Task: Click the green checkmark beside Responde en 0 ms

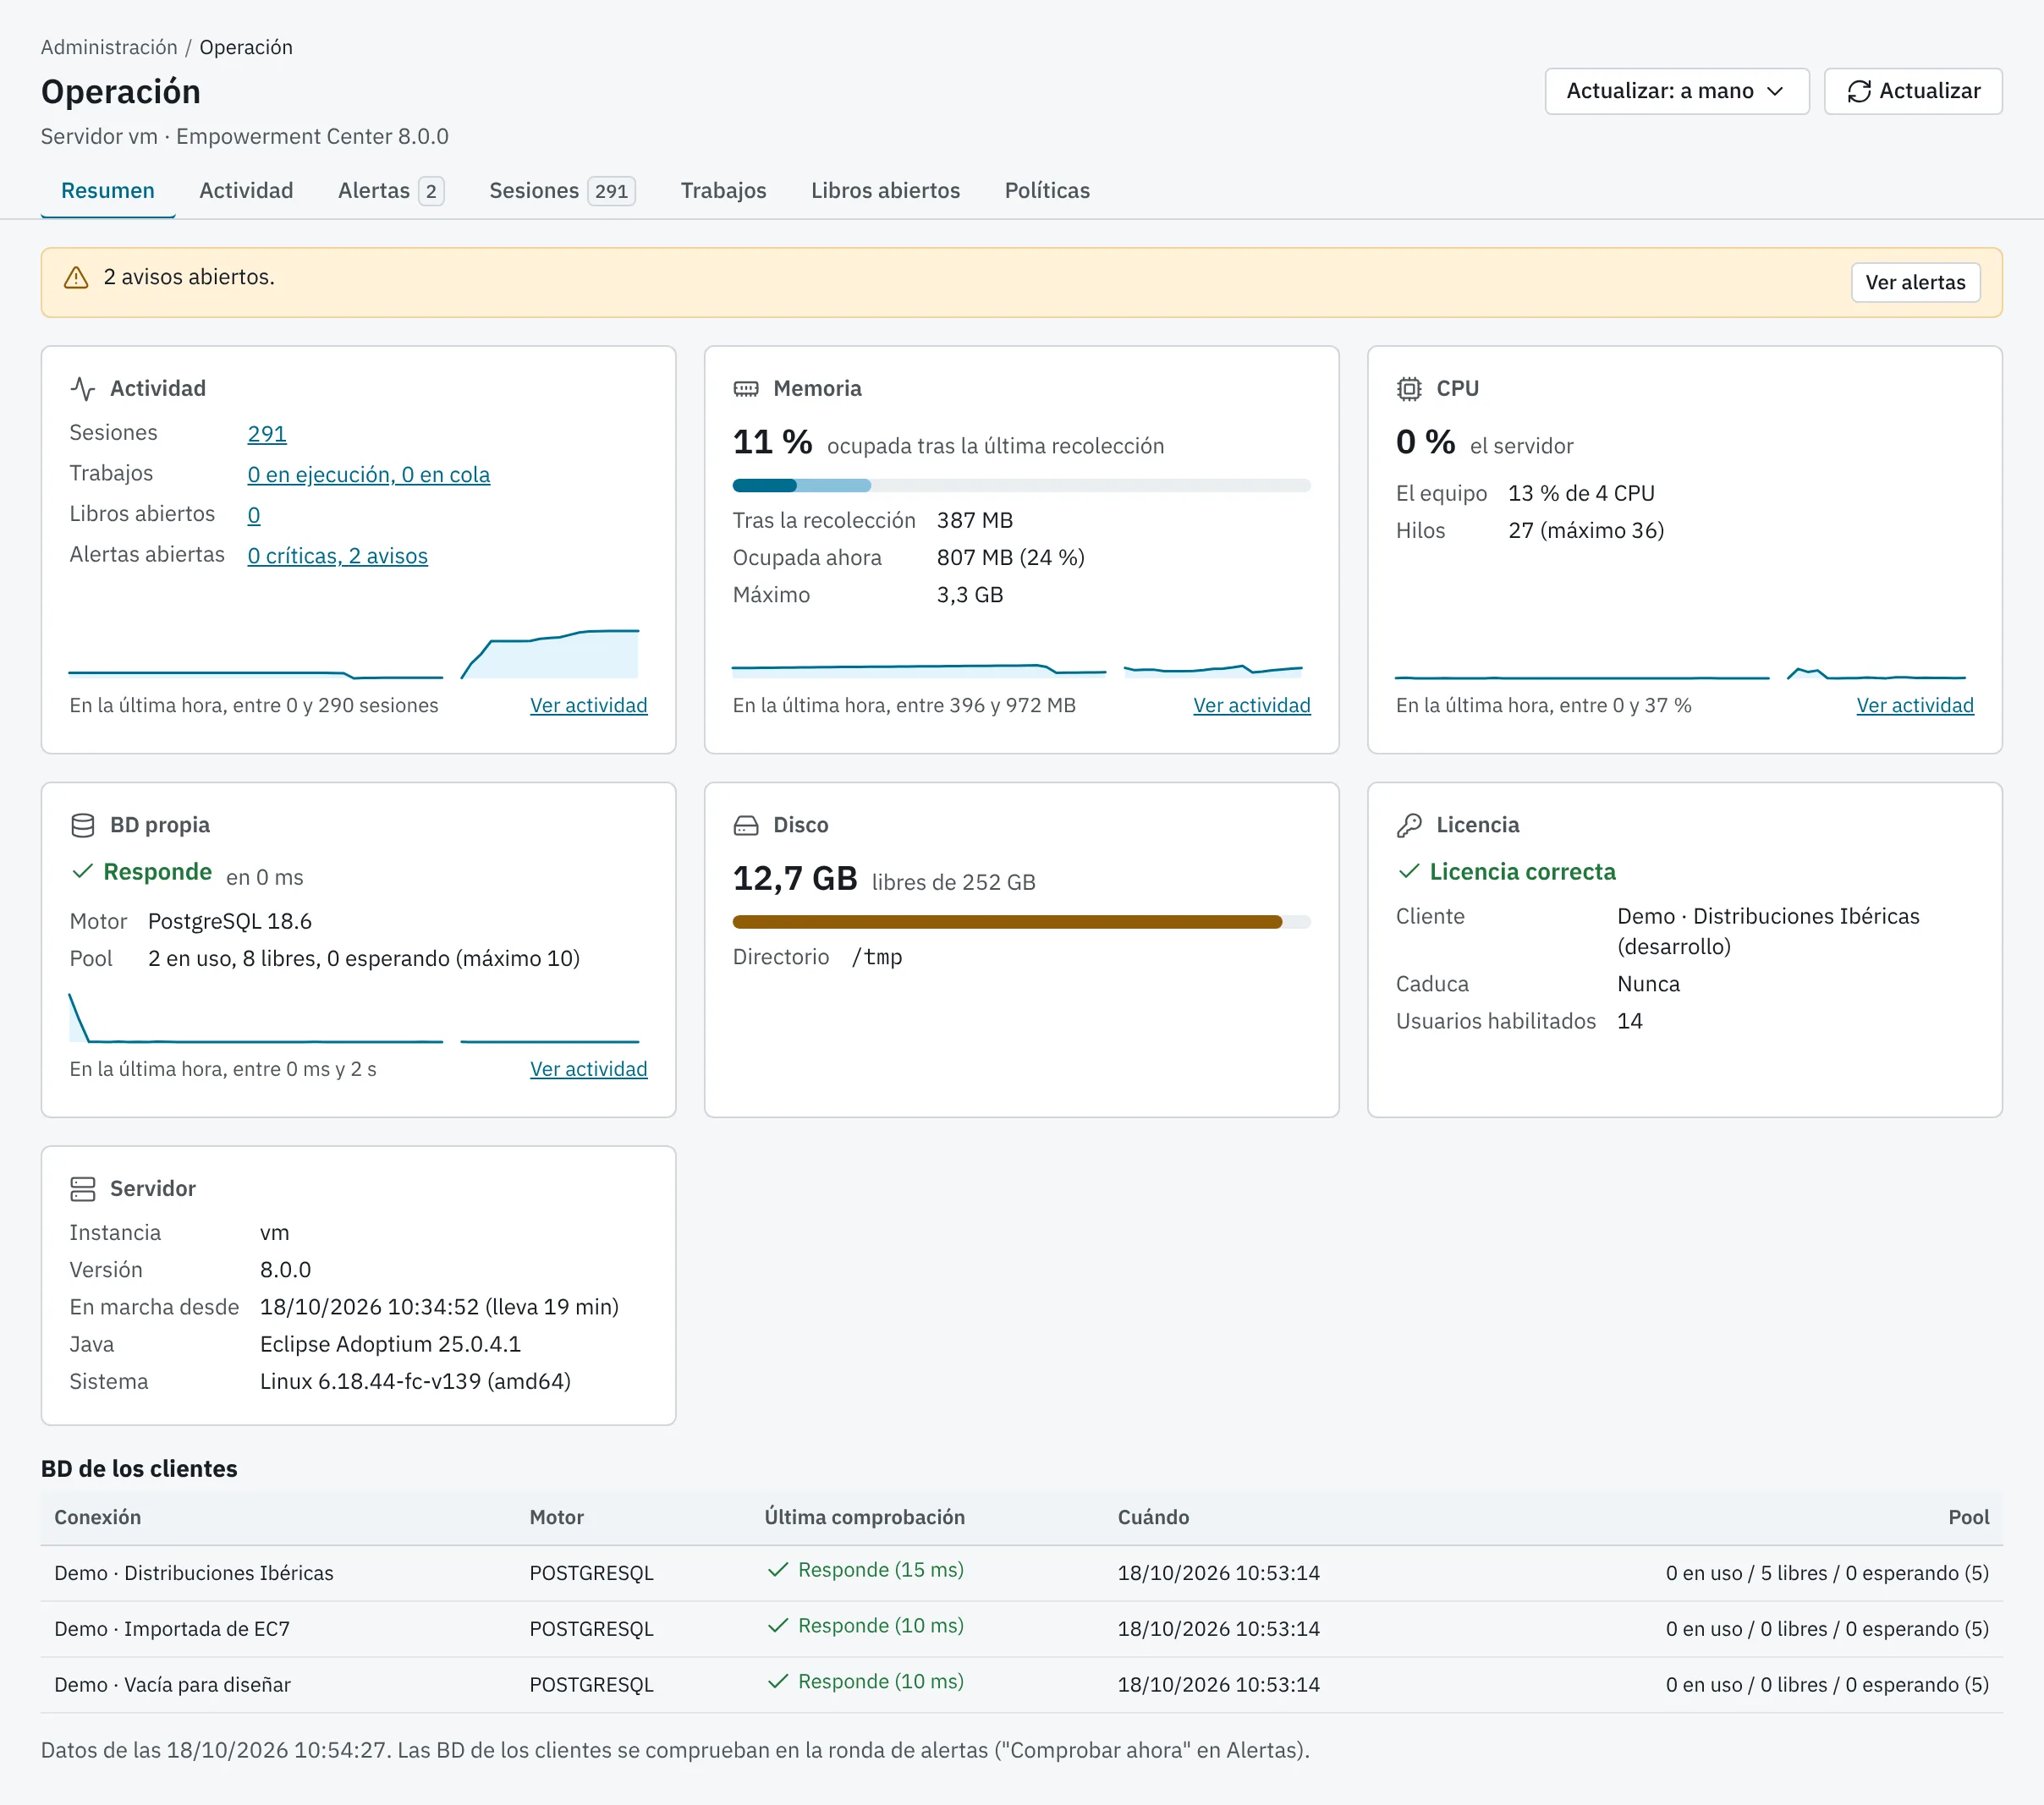Action: [x=82, y=871]
